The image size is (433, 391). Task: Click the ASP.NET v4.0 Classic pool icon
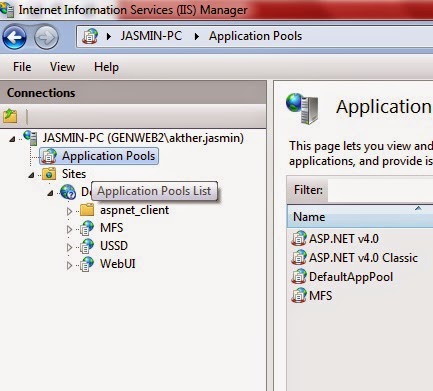299,257
